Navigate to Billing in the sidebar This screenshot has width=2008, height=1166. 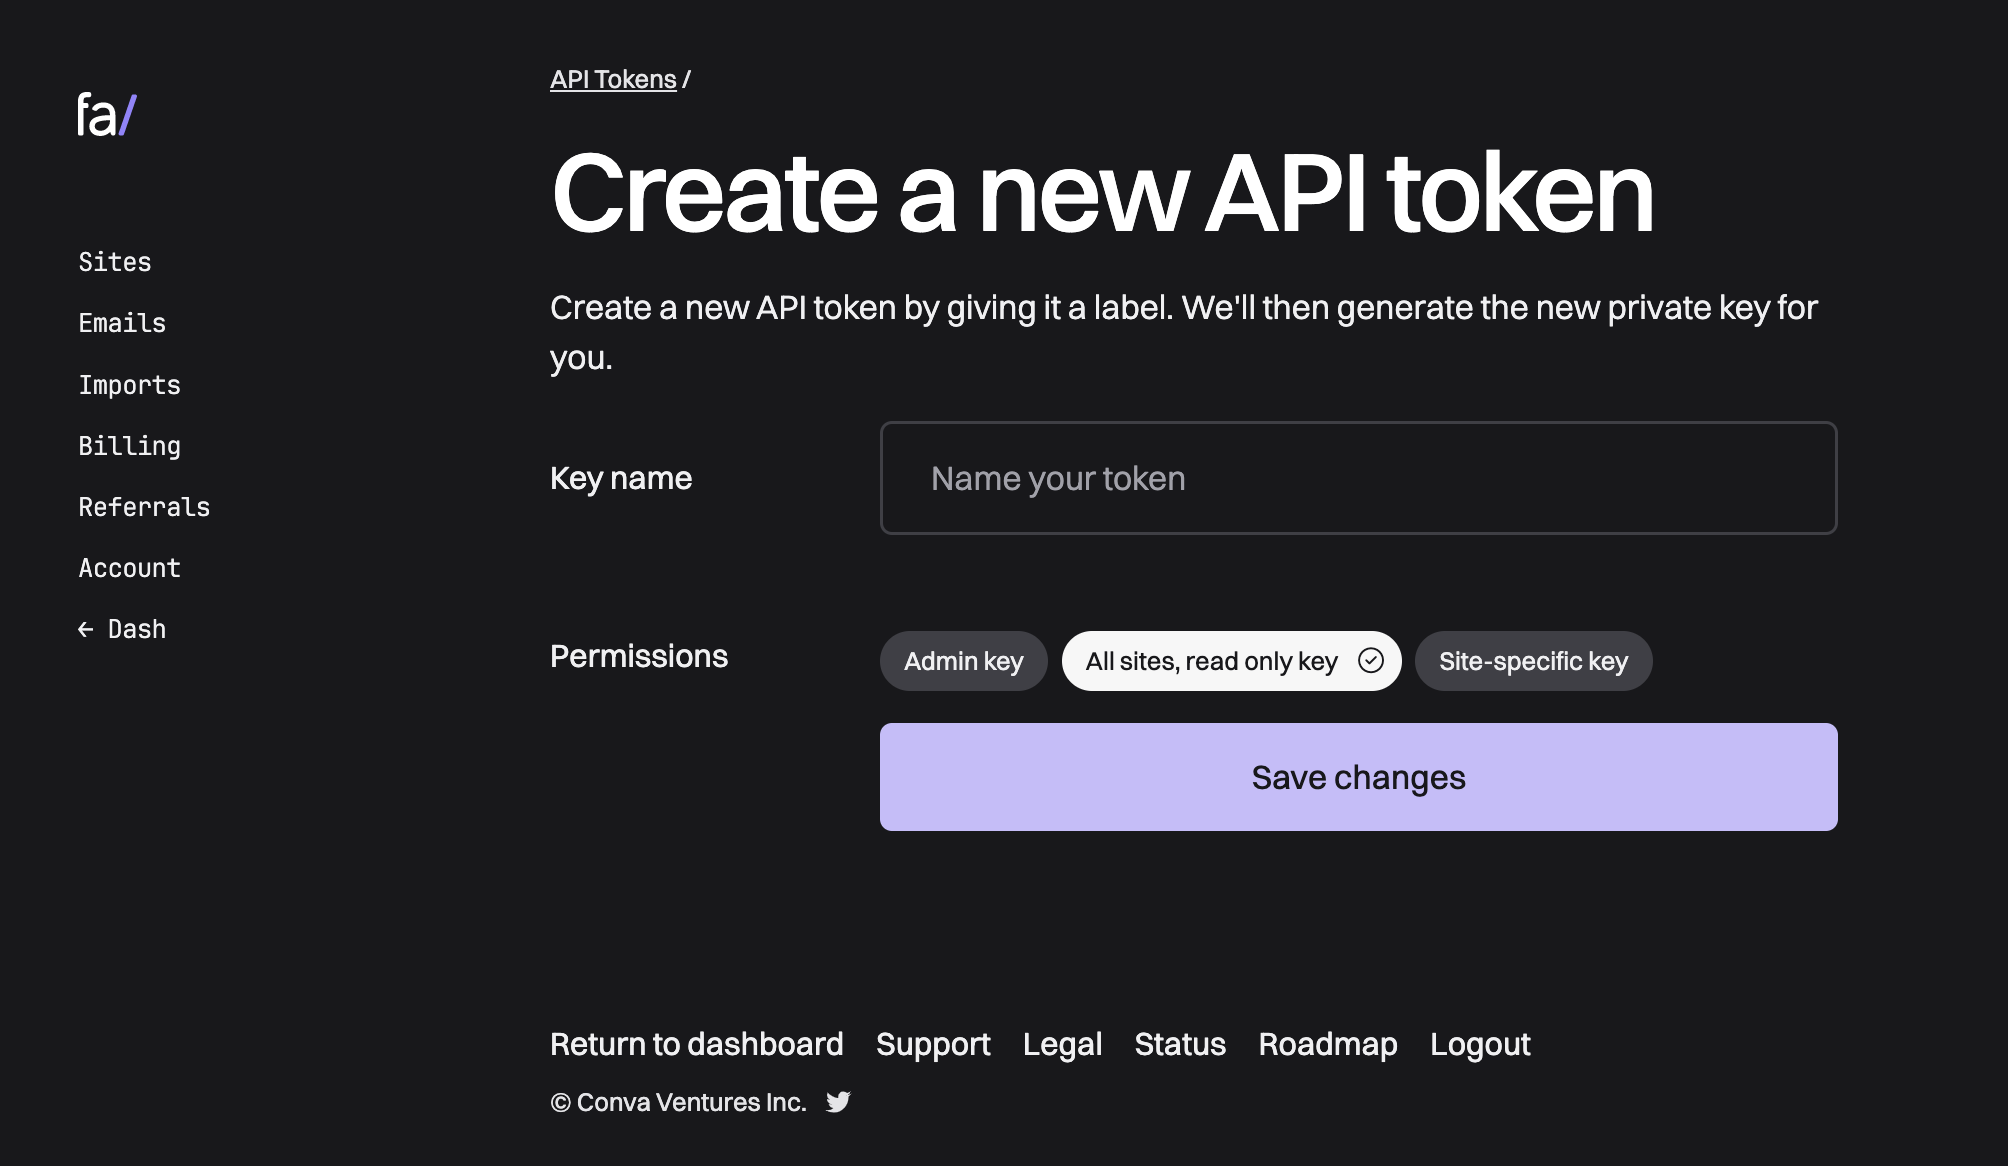tap(129, 446)
